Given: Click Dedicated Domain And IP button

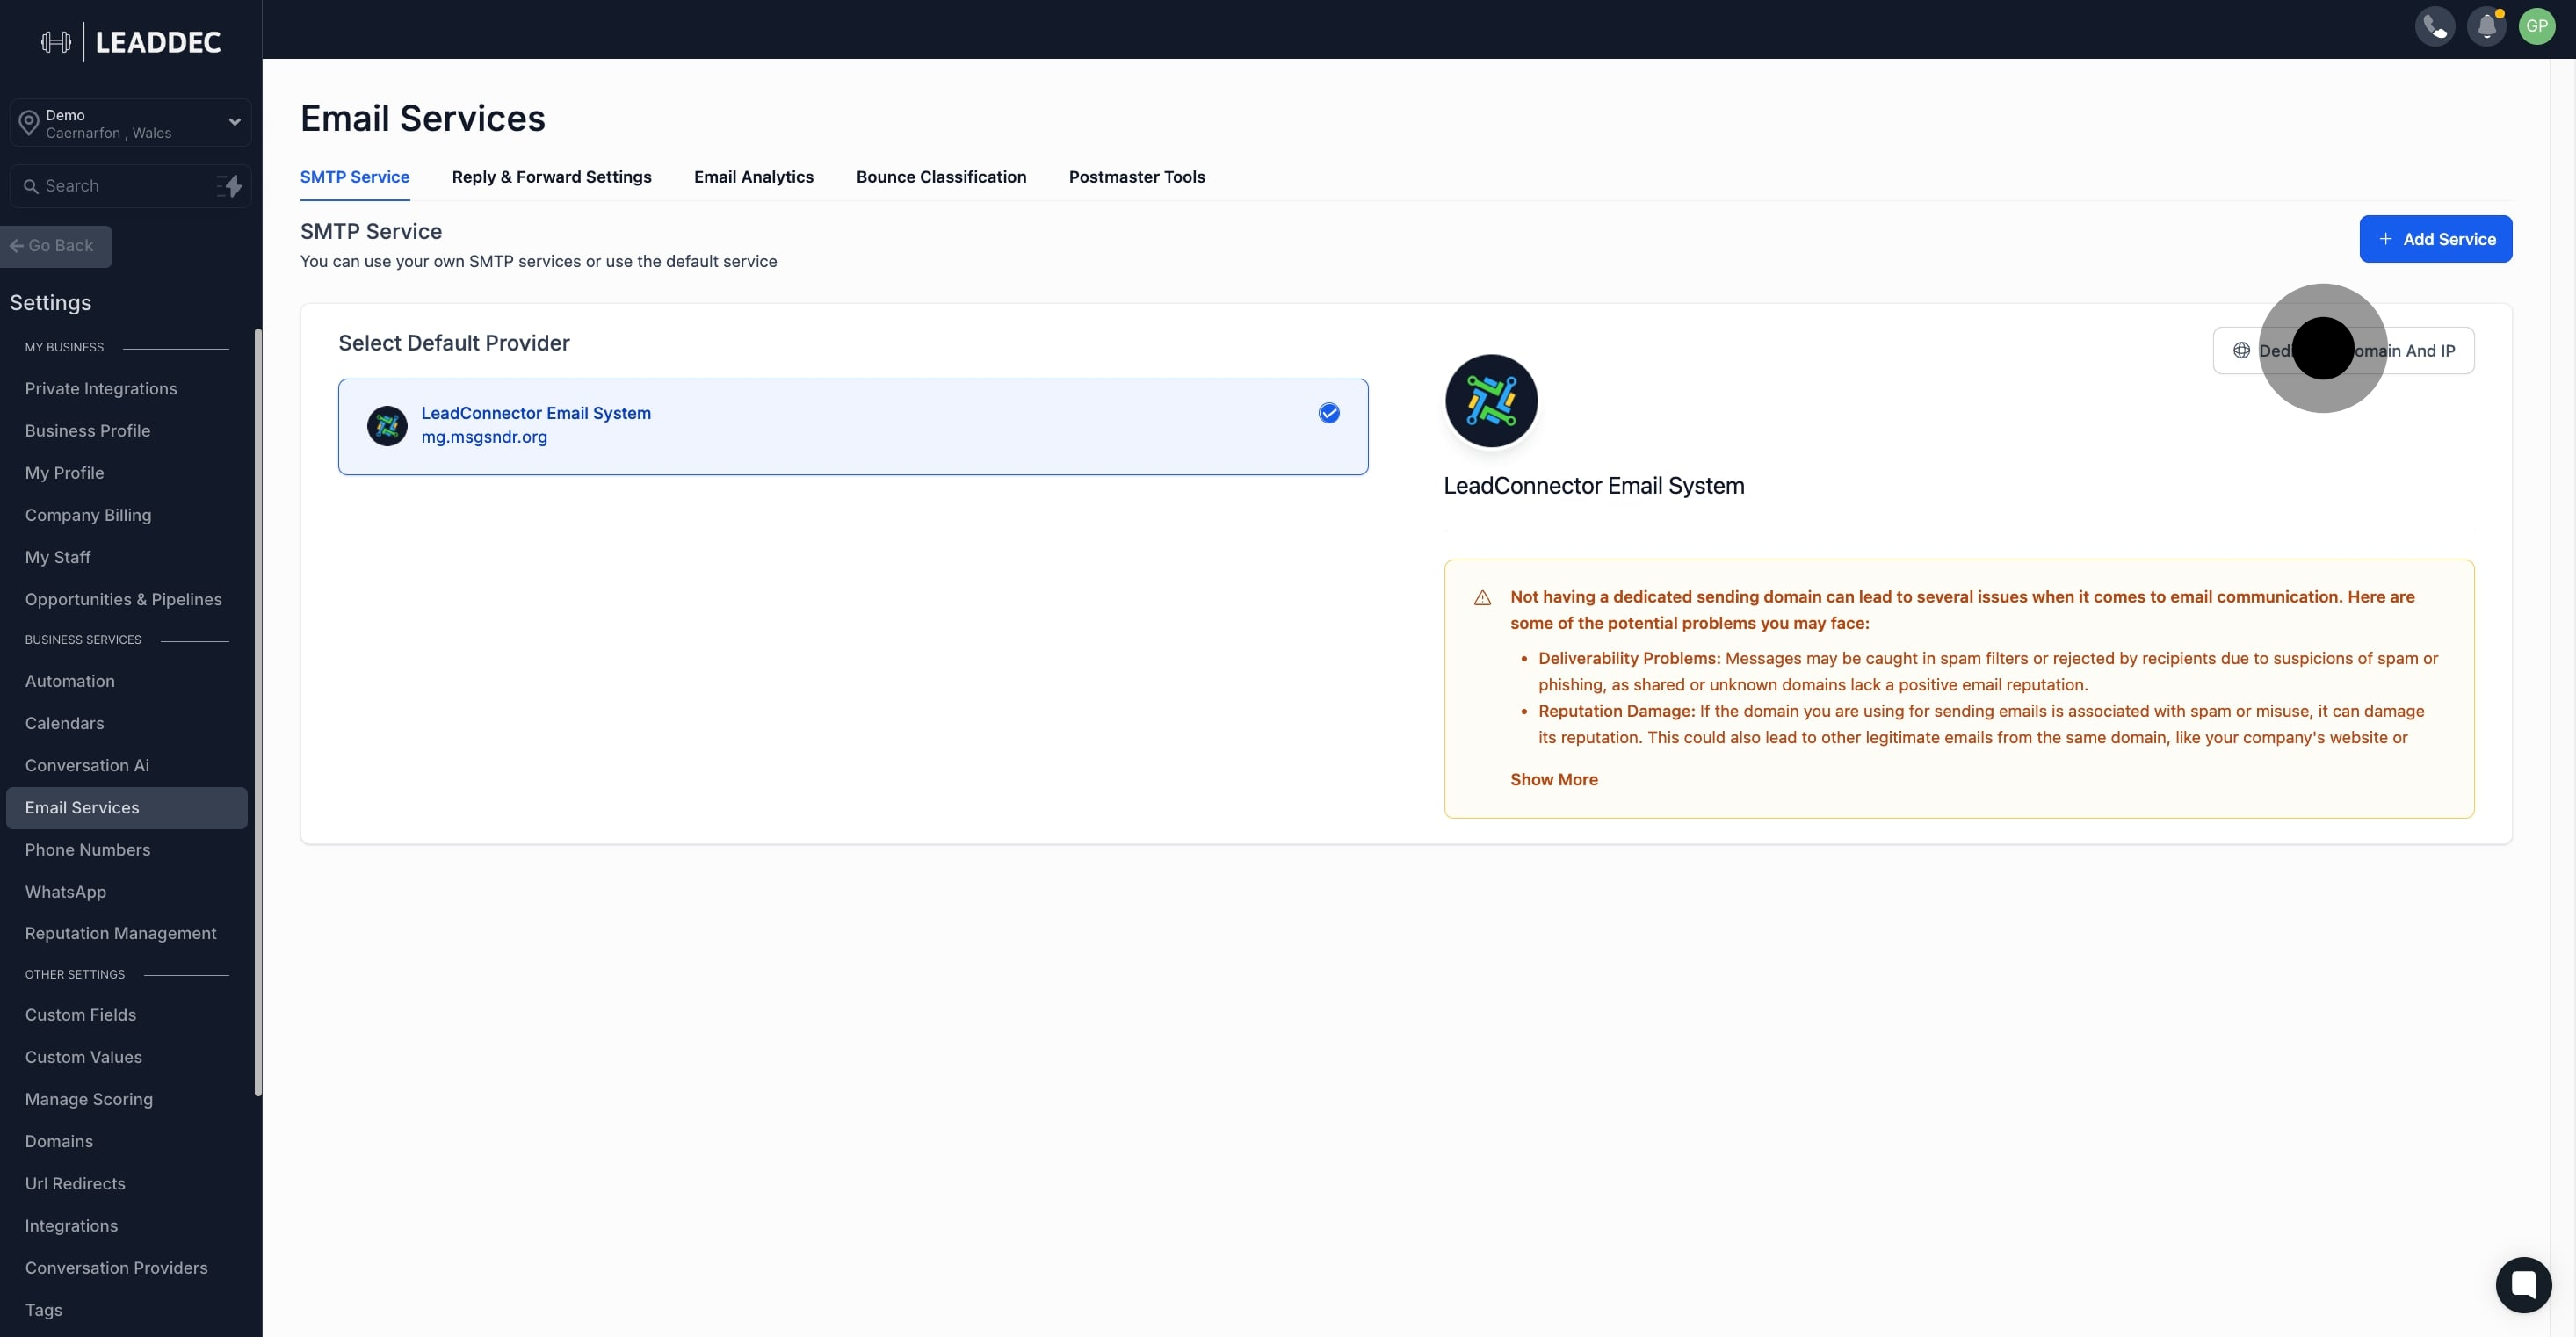Looking at the screenshot, I should (x=2343, y=350).
